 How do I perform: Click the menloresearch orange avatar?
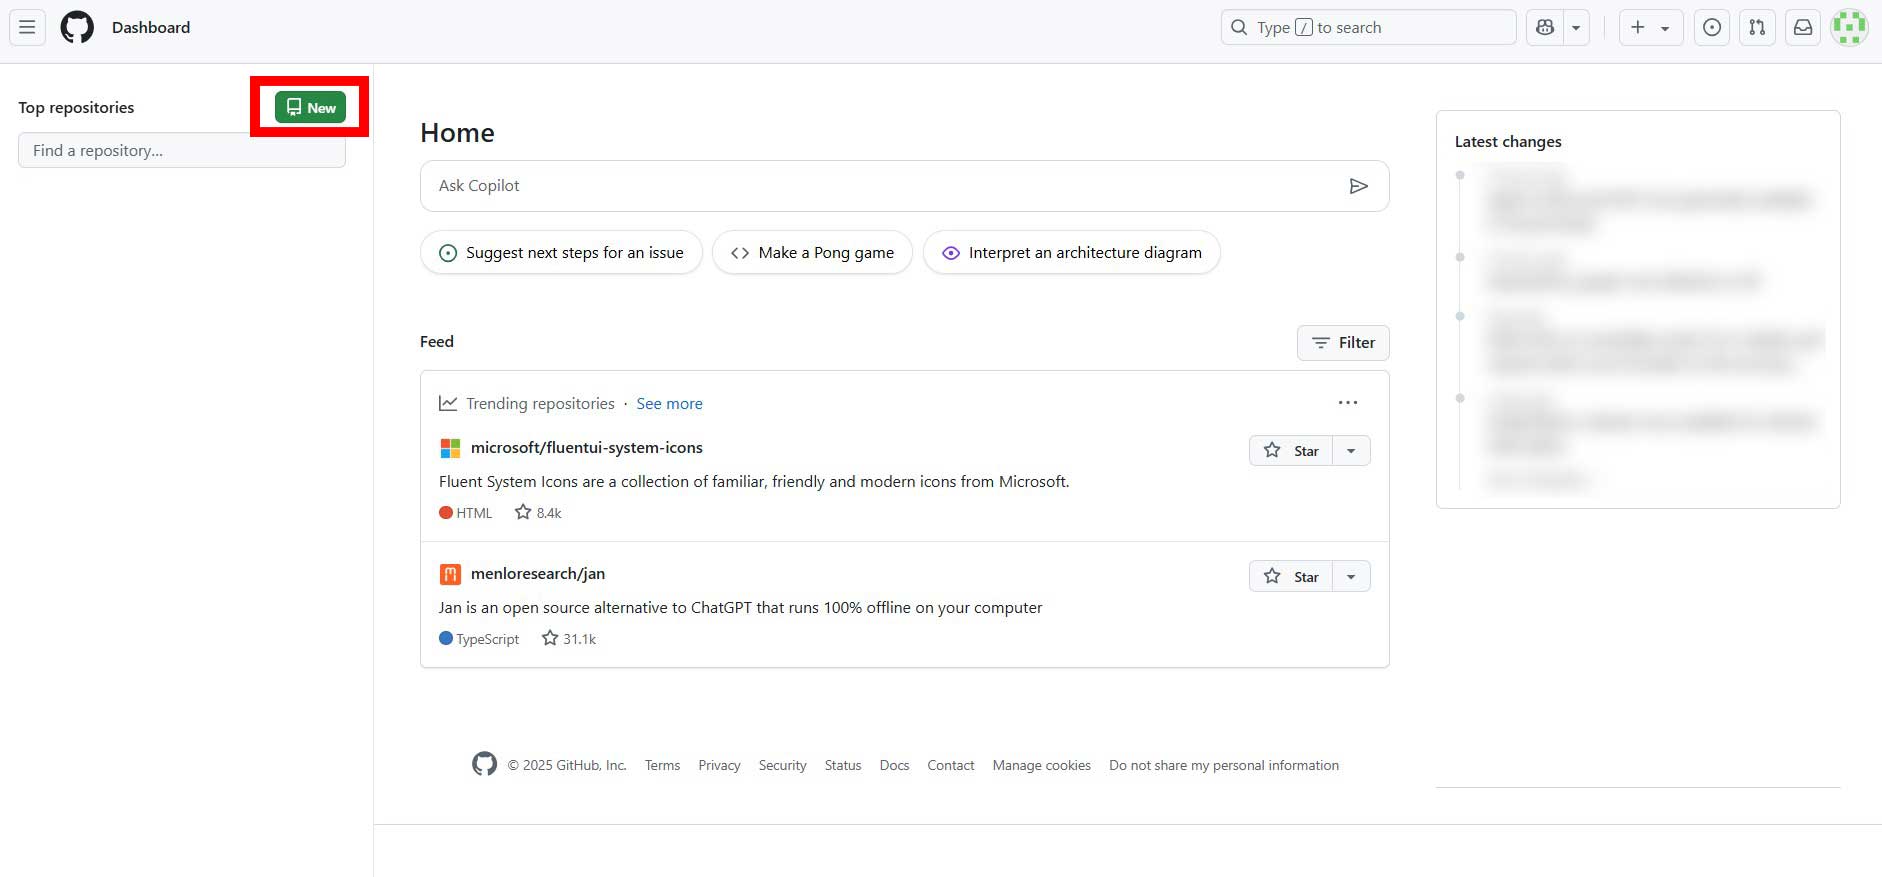pos(450,573)
